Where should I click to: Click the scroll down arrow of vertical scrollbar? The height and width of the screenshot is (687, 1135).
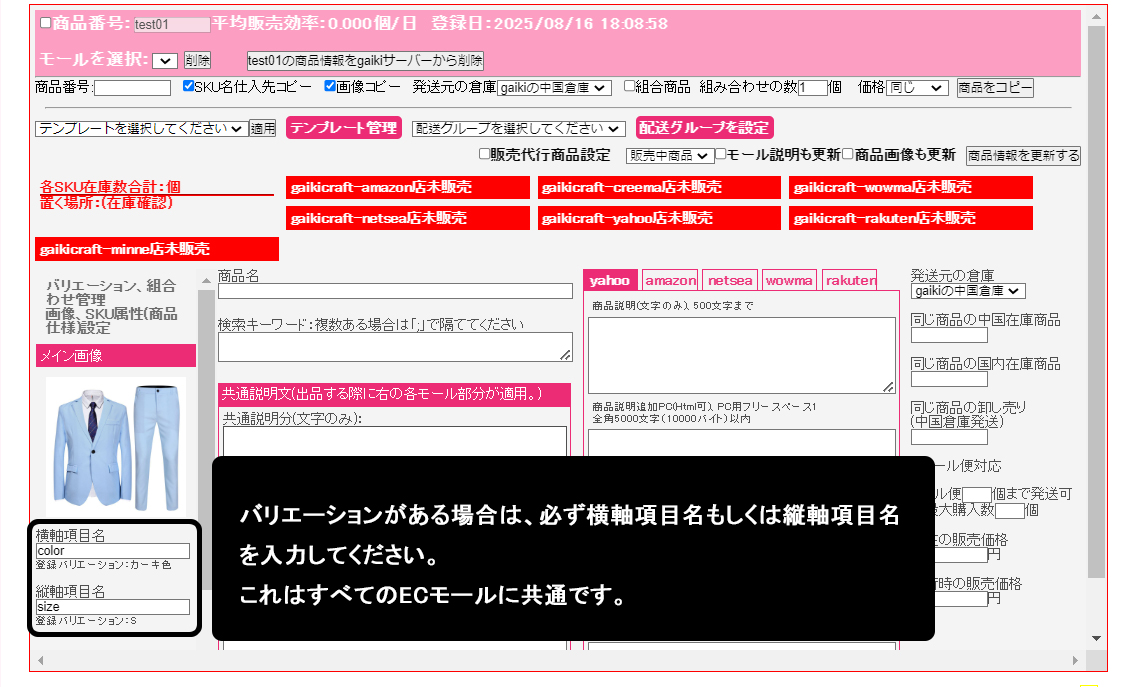tap(1096, 638)
